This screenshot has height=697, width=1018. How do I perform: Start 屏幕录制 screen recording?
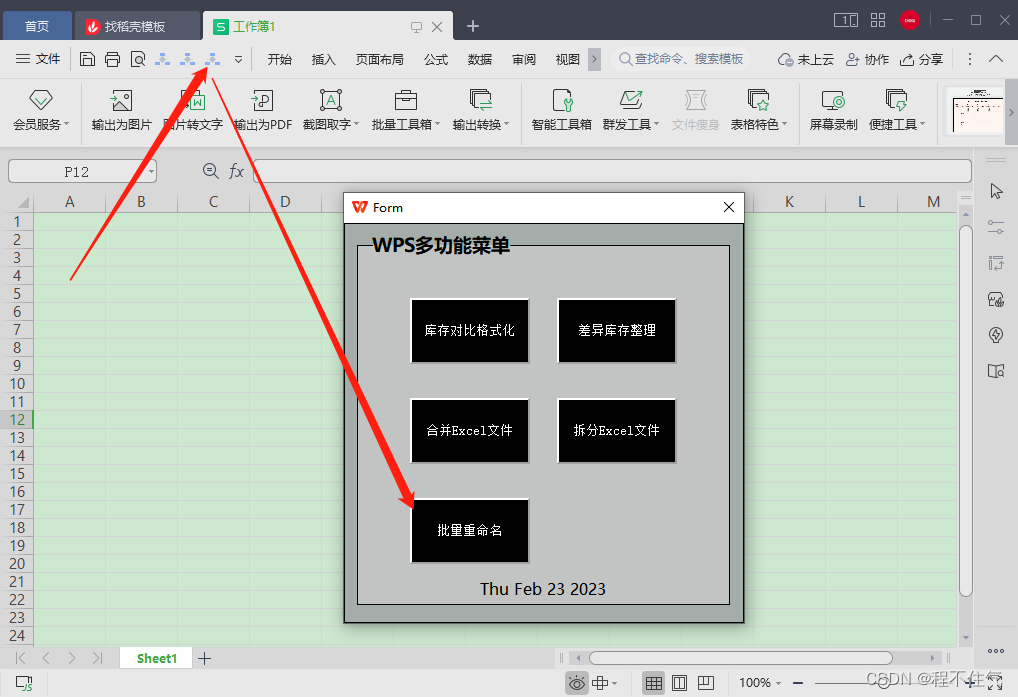pyautogui.click(x=832, y=110)
